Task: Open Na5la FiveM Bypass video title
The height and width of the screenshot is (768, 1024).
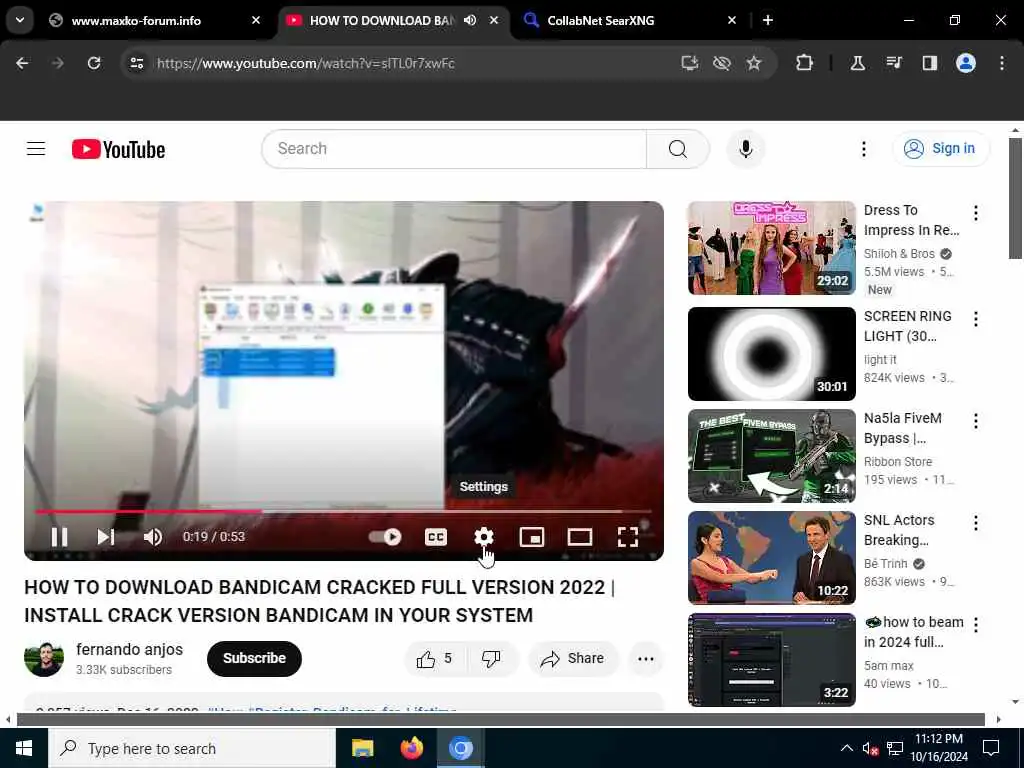Action: (903, 428)
